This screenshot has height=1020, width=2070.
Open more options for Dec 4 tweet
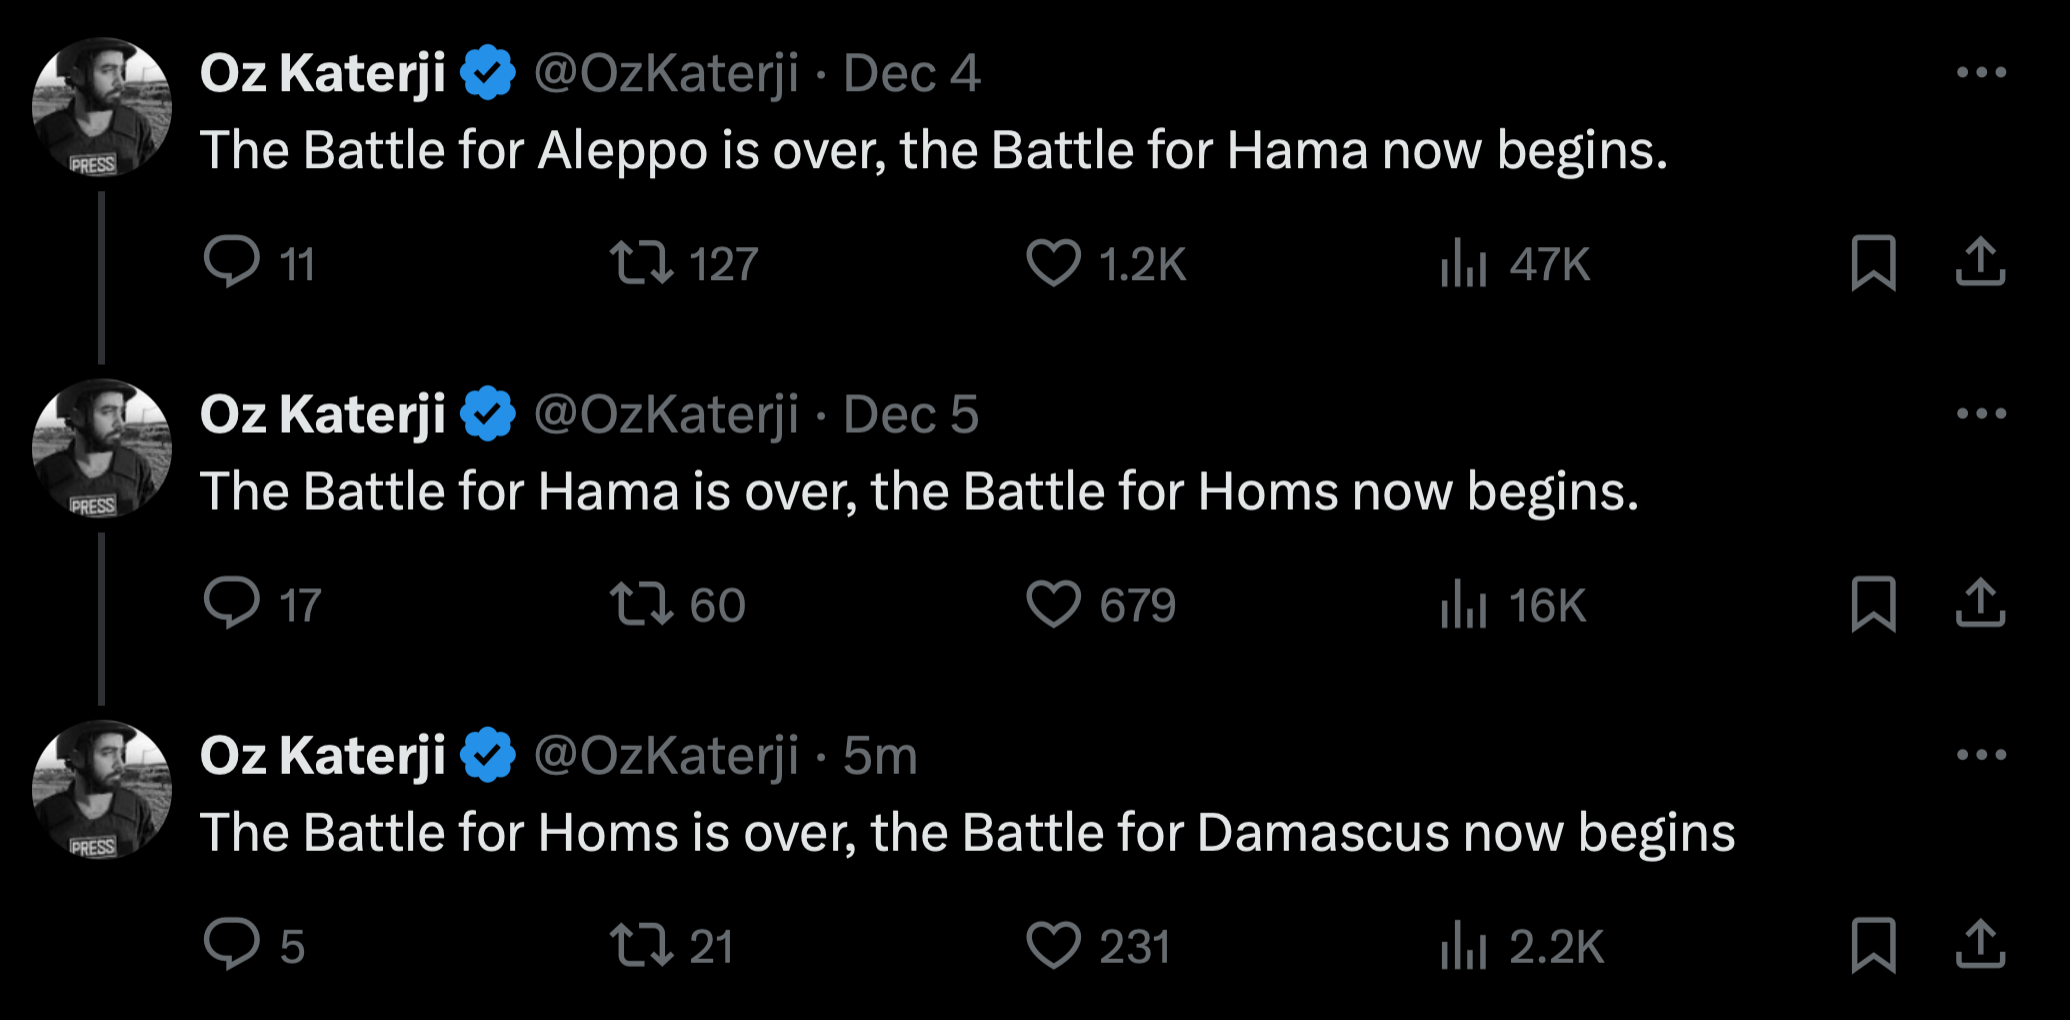pos(1981,72)
